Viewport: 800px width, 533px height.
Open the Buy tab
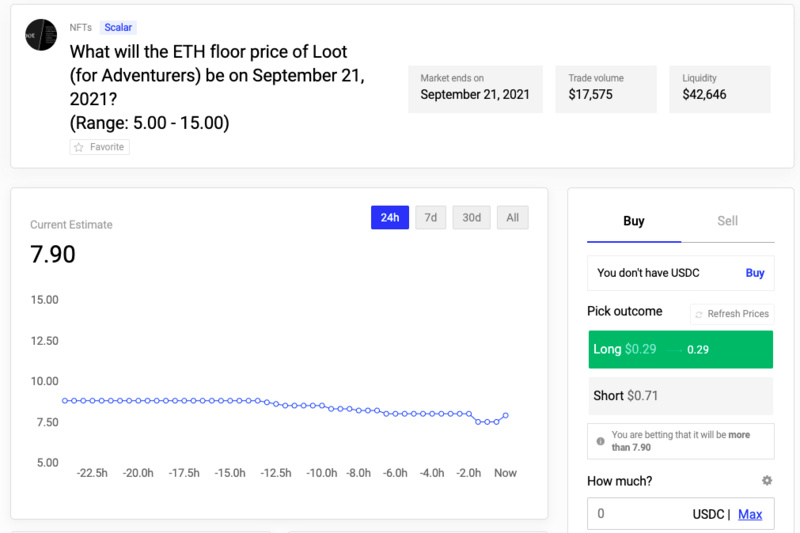tap(634, 221)
